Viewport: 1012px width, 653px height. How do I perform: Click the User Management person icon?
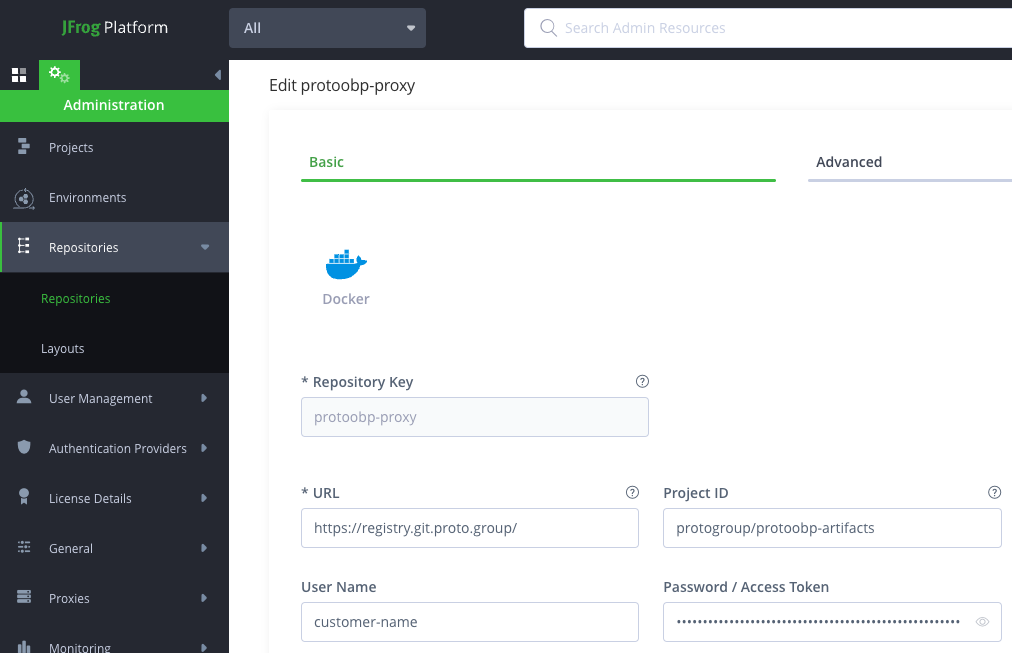(x=24, y=397)
